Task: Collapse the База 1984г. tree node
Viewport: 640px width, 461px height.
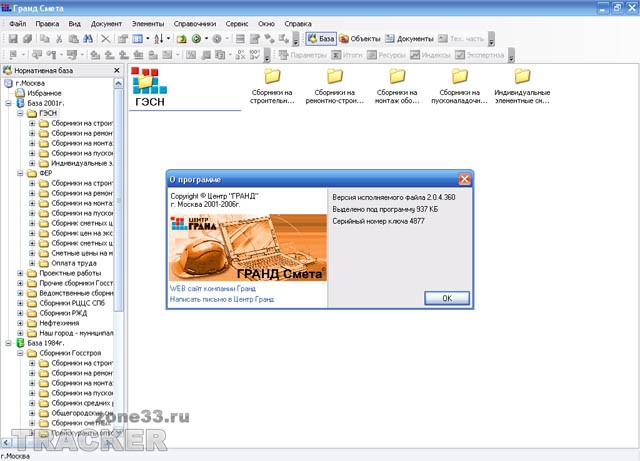Action: [x=8, y=343]
